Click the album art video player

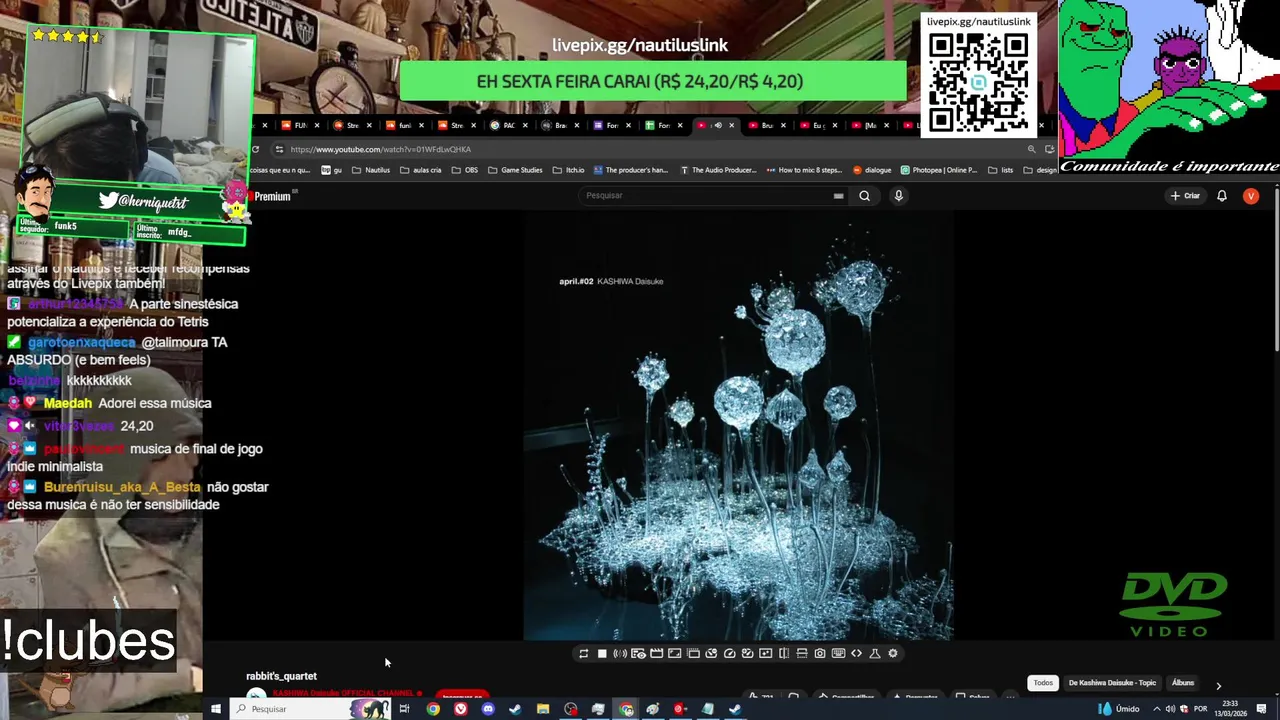pyautogui.click(x=738, y=425)
